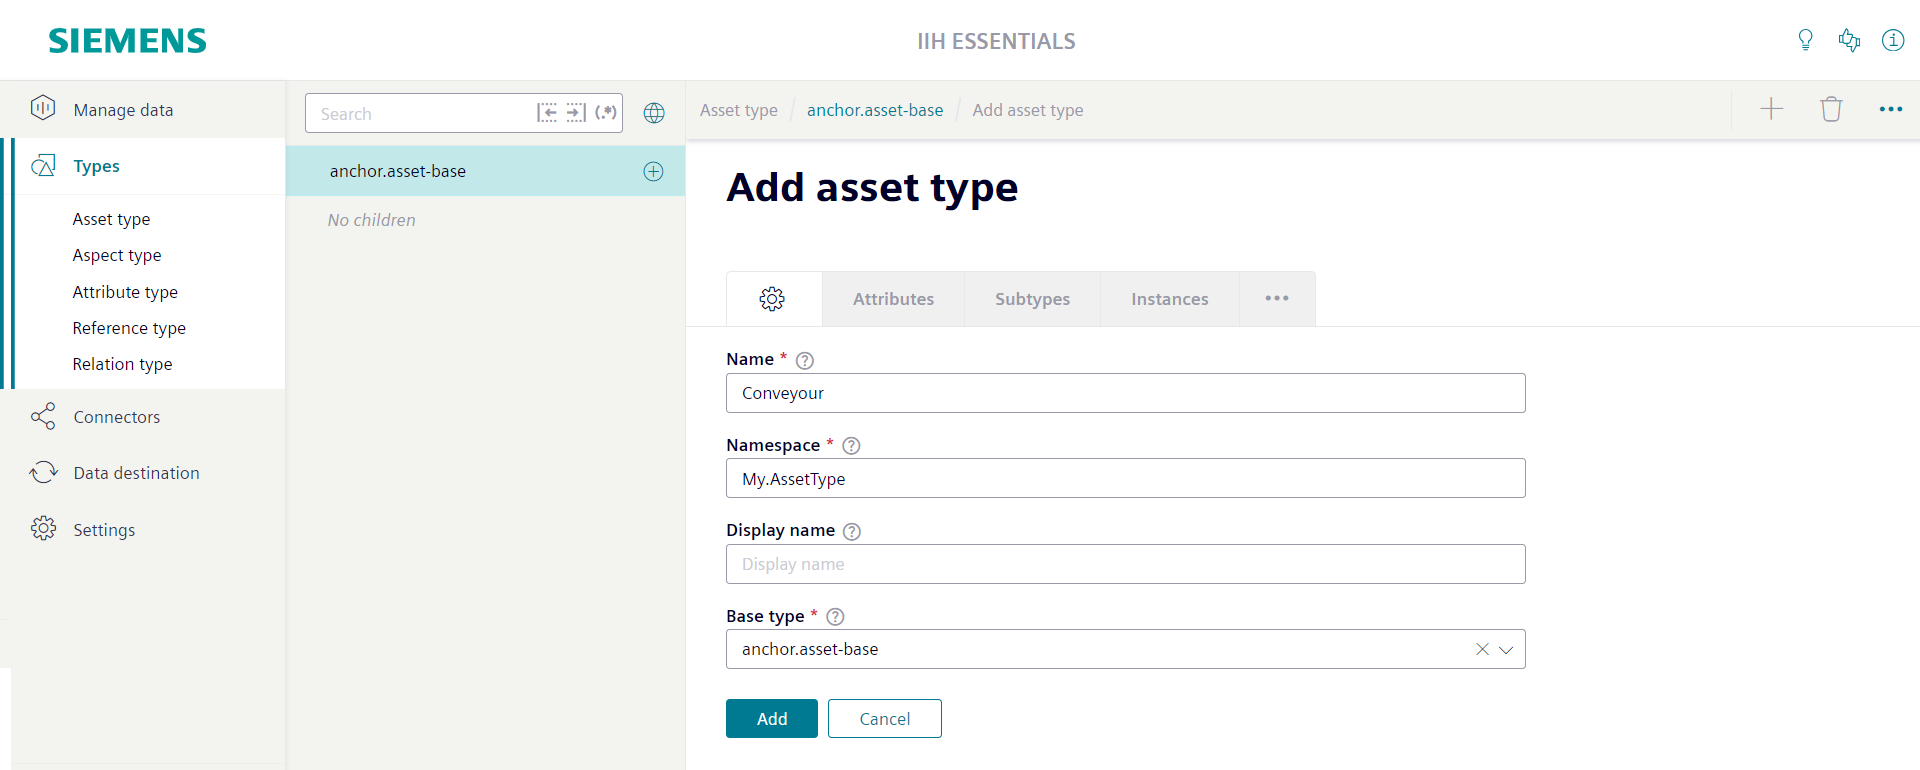Click the No children text
Viewport: 1920px width, 770px height.
pos(371,220)
